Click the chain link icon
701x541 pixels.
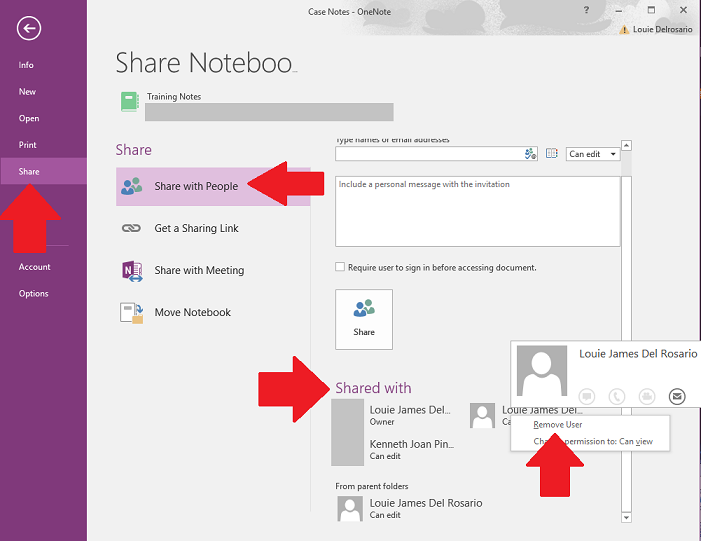[131, 228]
